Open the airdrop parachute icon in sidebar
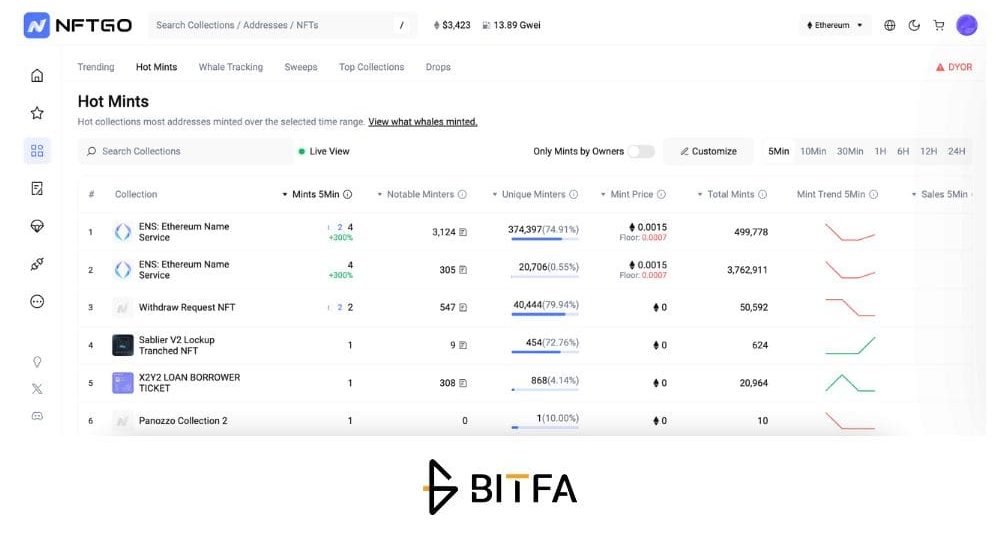Viewport: 1000px width, 547px height. tap(37, 226)
